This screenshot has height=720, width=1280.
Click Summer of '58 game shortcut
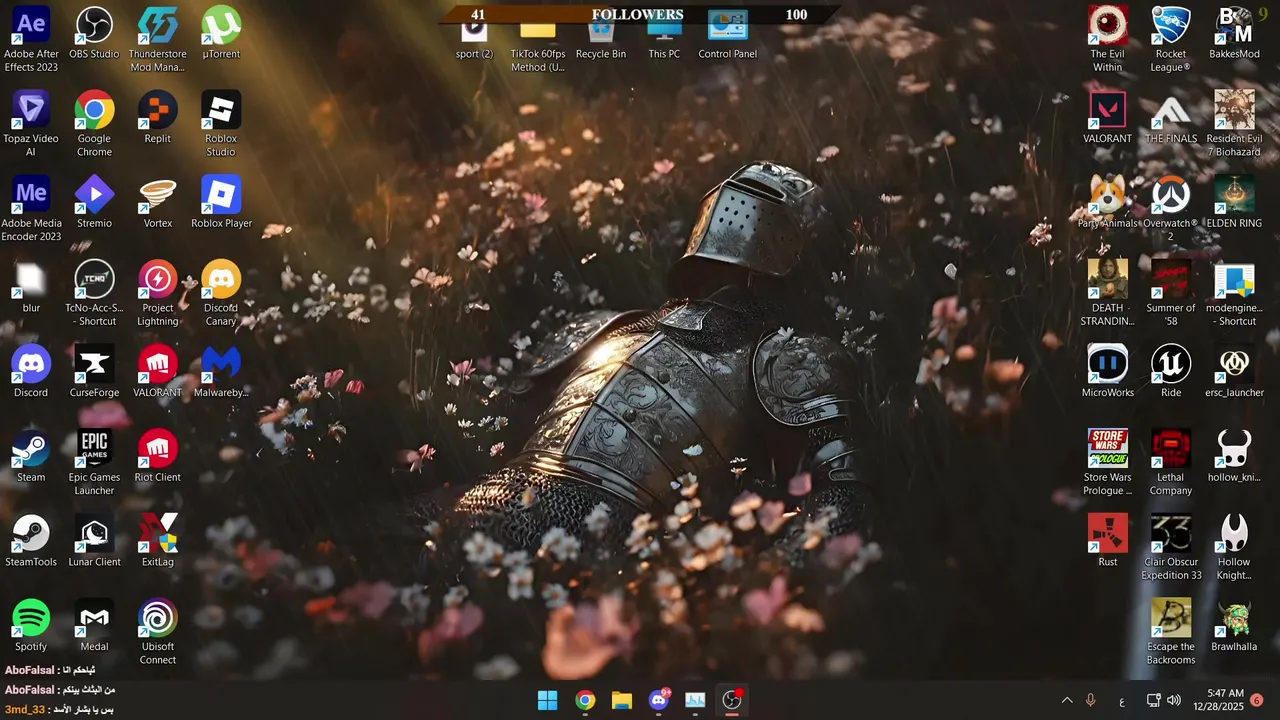(x=1170, y=294)
